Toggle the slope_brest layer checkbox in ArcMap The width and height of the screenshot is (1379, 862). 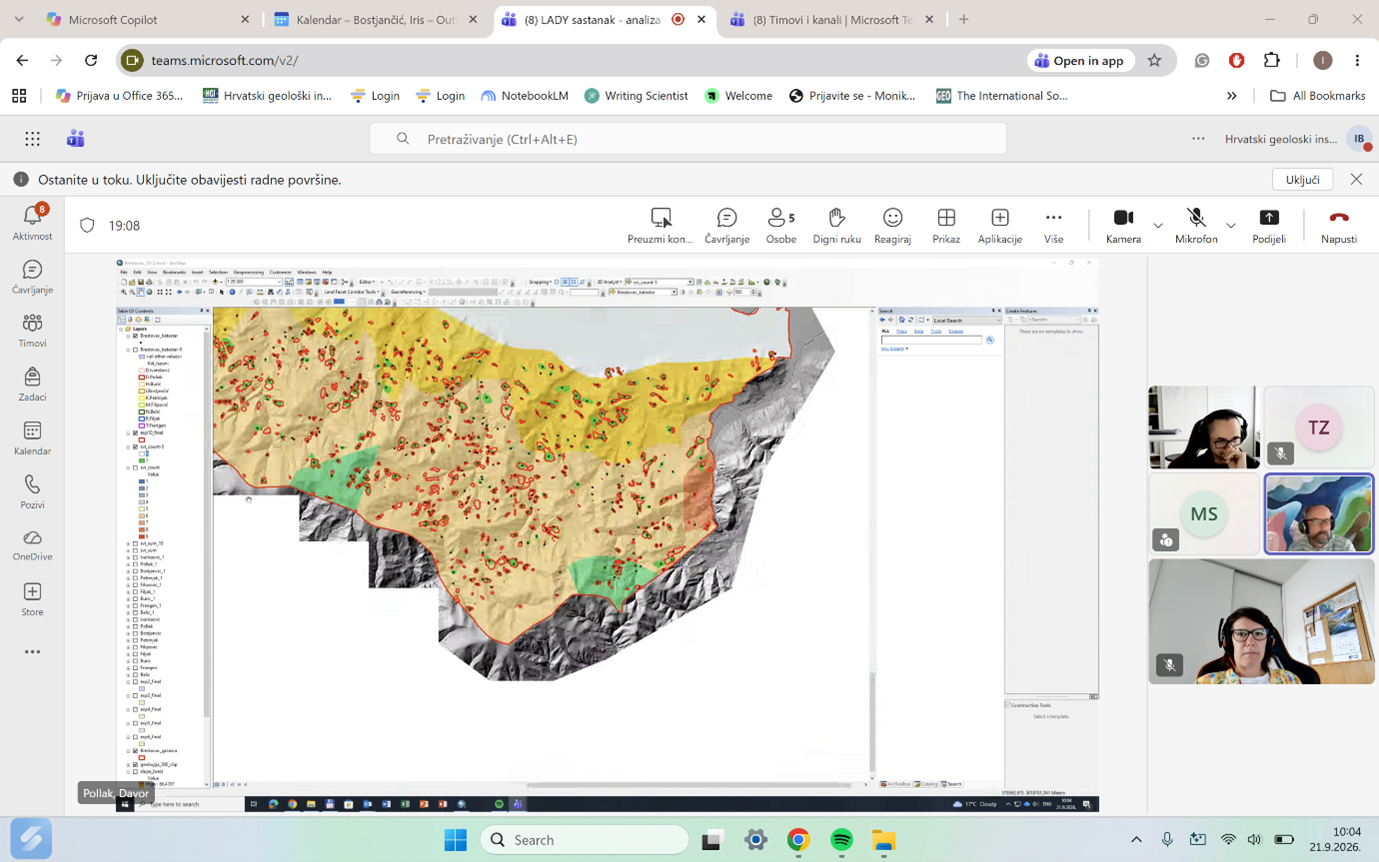[x=135, y=771]
